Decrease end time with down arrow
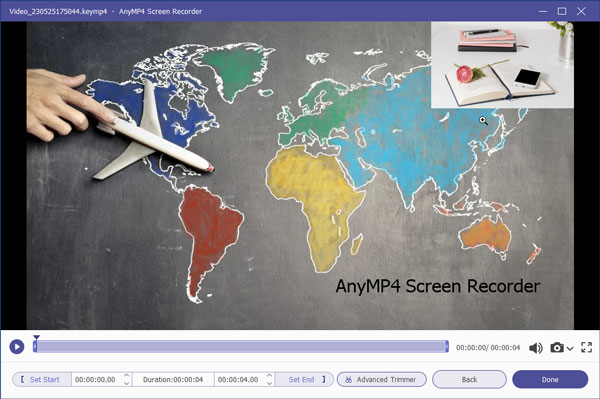 (270, 383)
